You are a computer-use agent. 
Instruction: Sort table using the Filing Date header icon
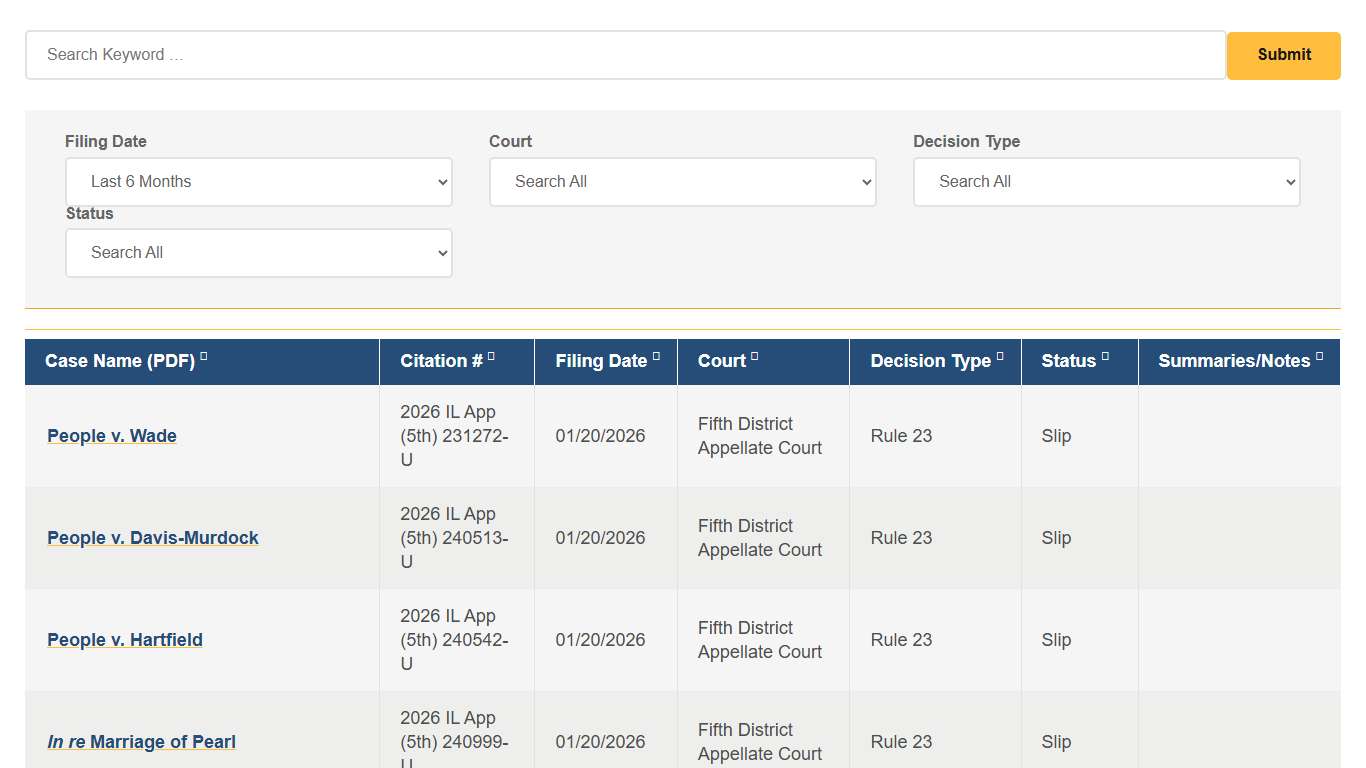[x=656, y=356]
